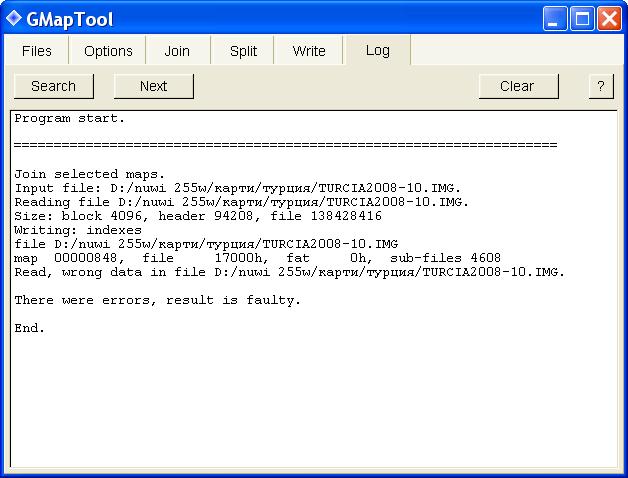The width and height of the screenshot is (628, 478).
Task: Click the 'Reading file' log line
Action: click(241, 202)
